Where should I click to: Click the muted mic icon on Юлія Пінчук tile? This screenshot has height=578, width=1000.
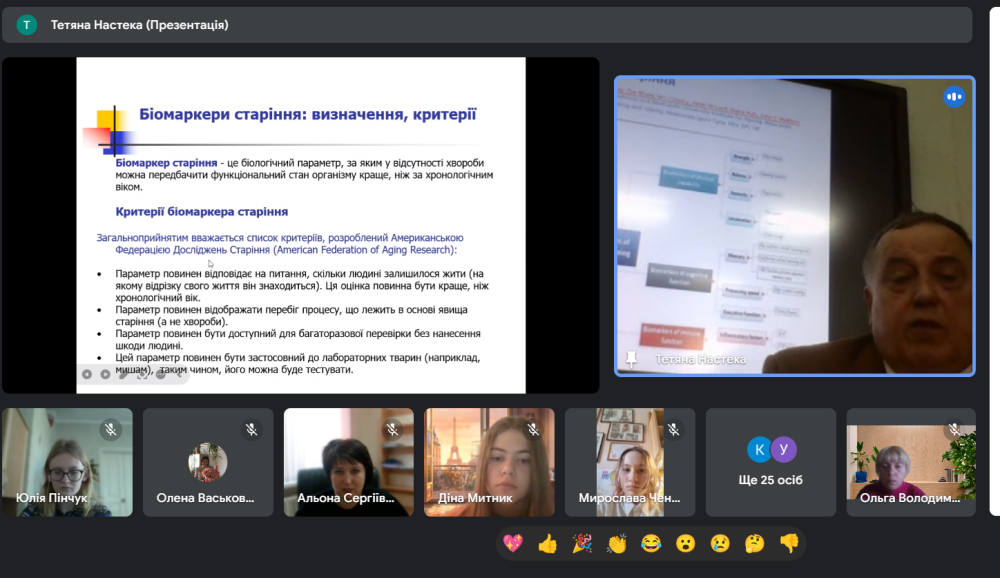pyautogui.click(x=111, y=430)
